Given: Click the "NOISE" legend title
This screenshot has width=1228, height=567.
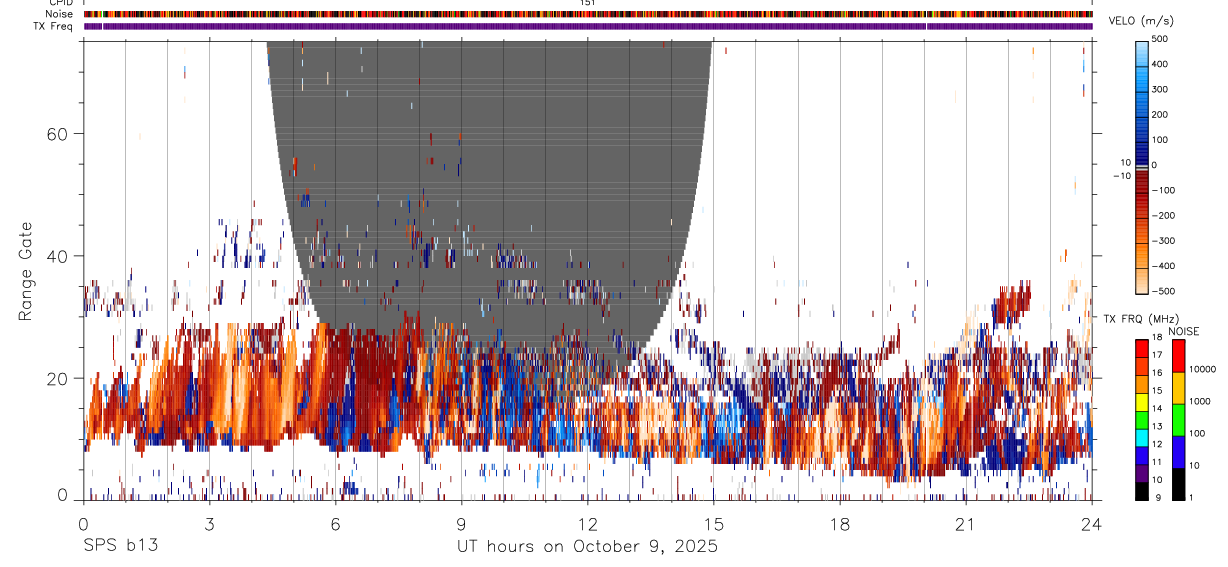Looking at the screenshot, I should pos(1183,331).
